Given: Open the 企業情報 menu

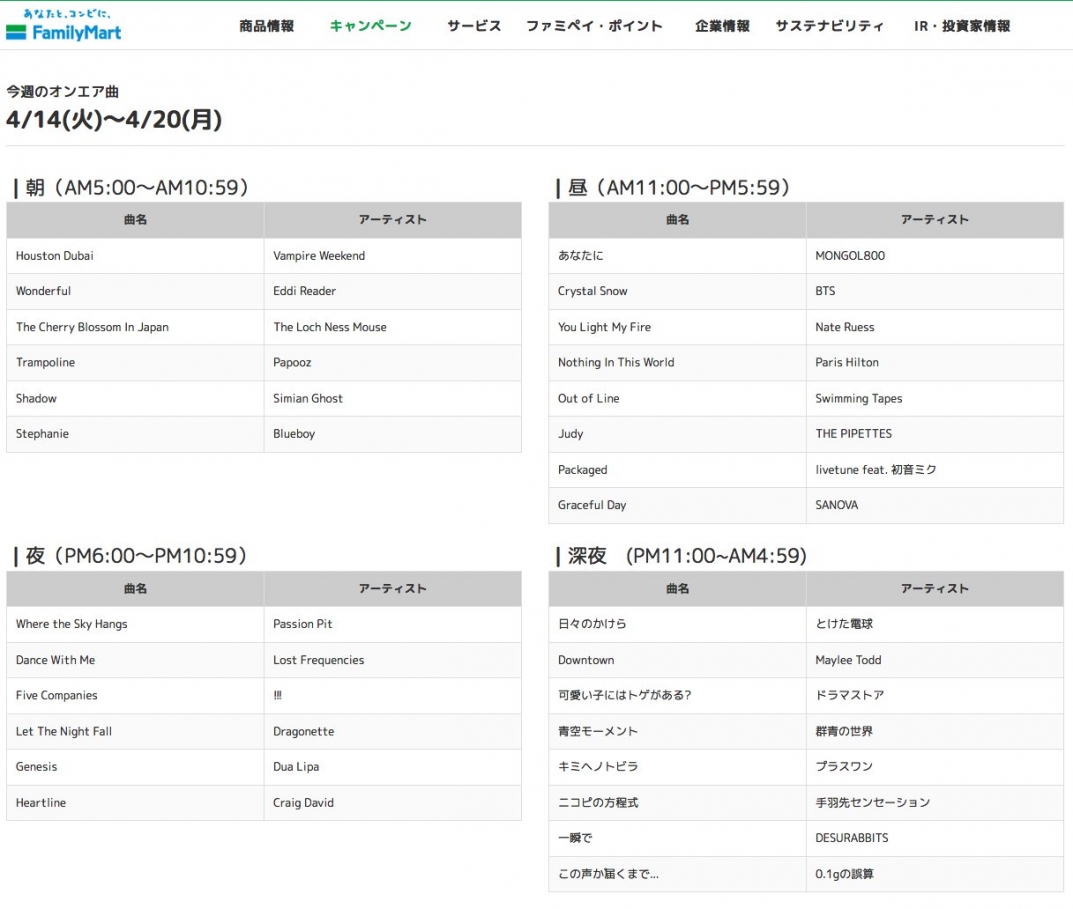Looking at the screenshot, I should click(722, 26).
